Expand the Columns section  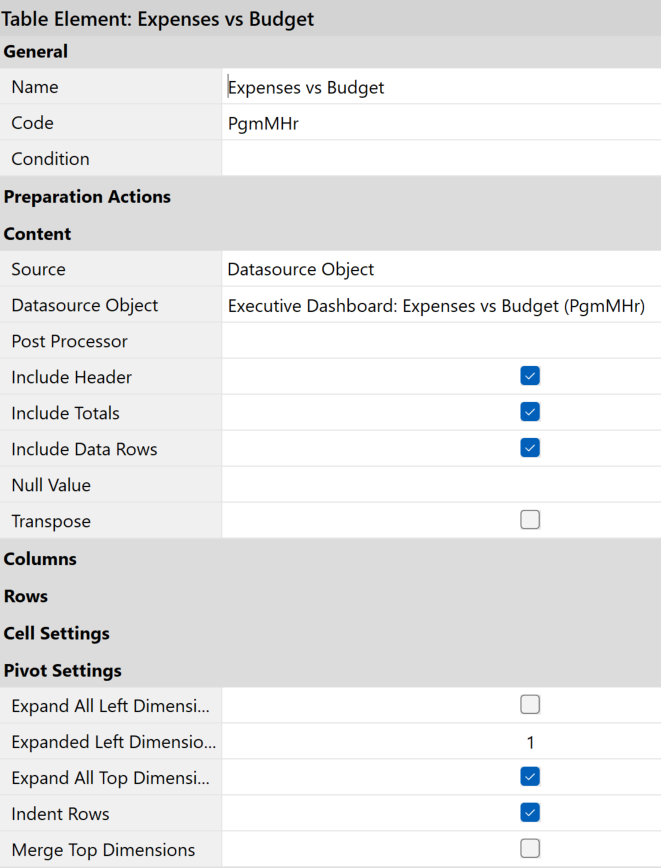coord(40,559)
